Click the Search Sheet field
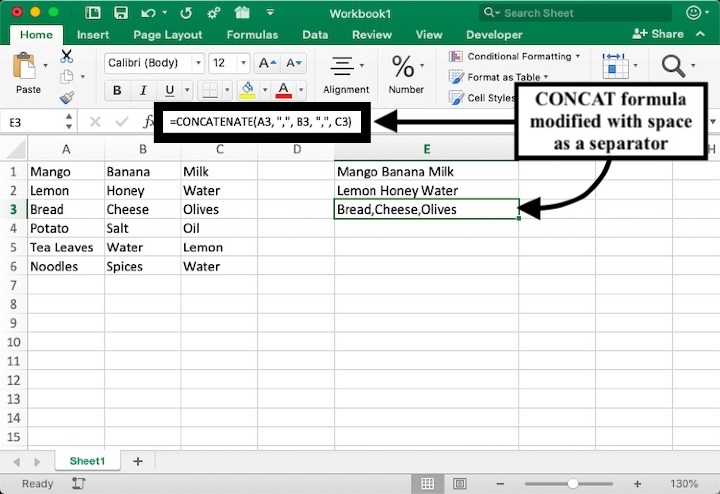 point(575,13)
